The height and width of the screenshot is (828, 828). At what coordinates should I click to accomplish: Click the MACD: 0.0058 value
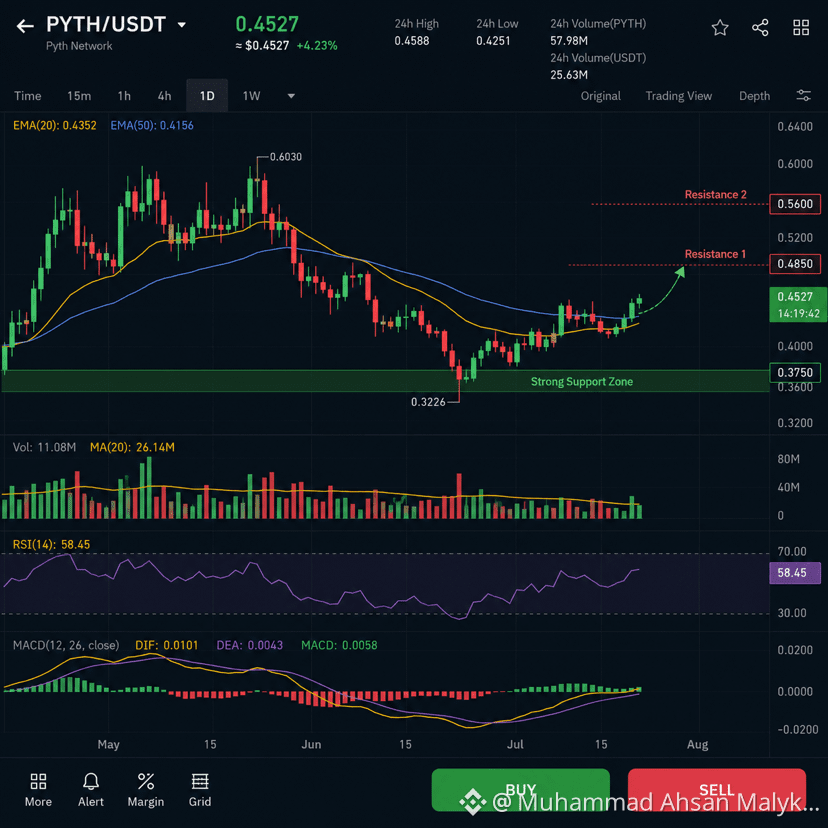click(339, 645)
